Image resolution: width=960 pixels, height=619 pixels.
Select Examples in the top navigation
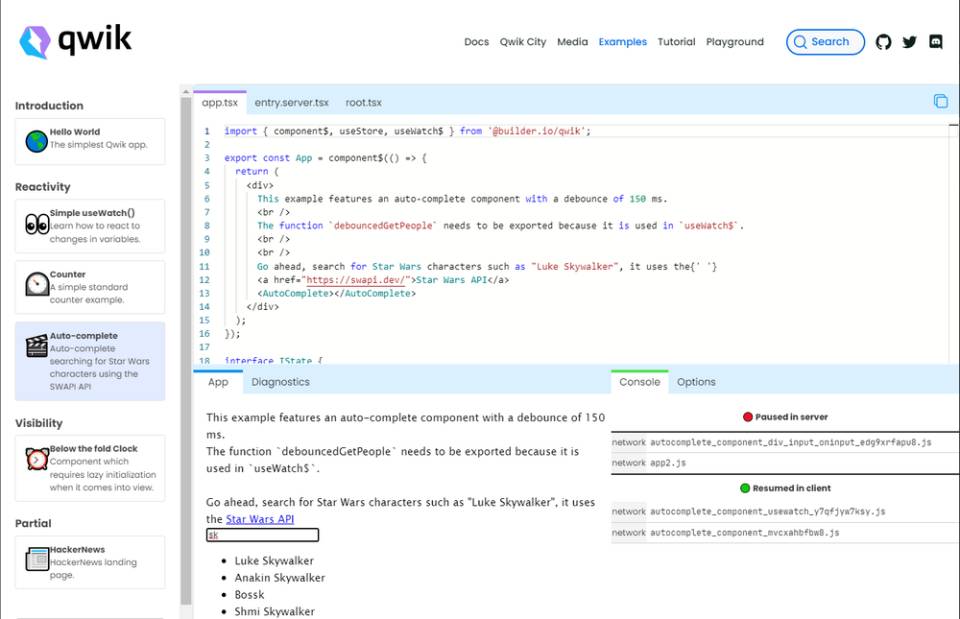click(x=623, y=42)
